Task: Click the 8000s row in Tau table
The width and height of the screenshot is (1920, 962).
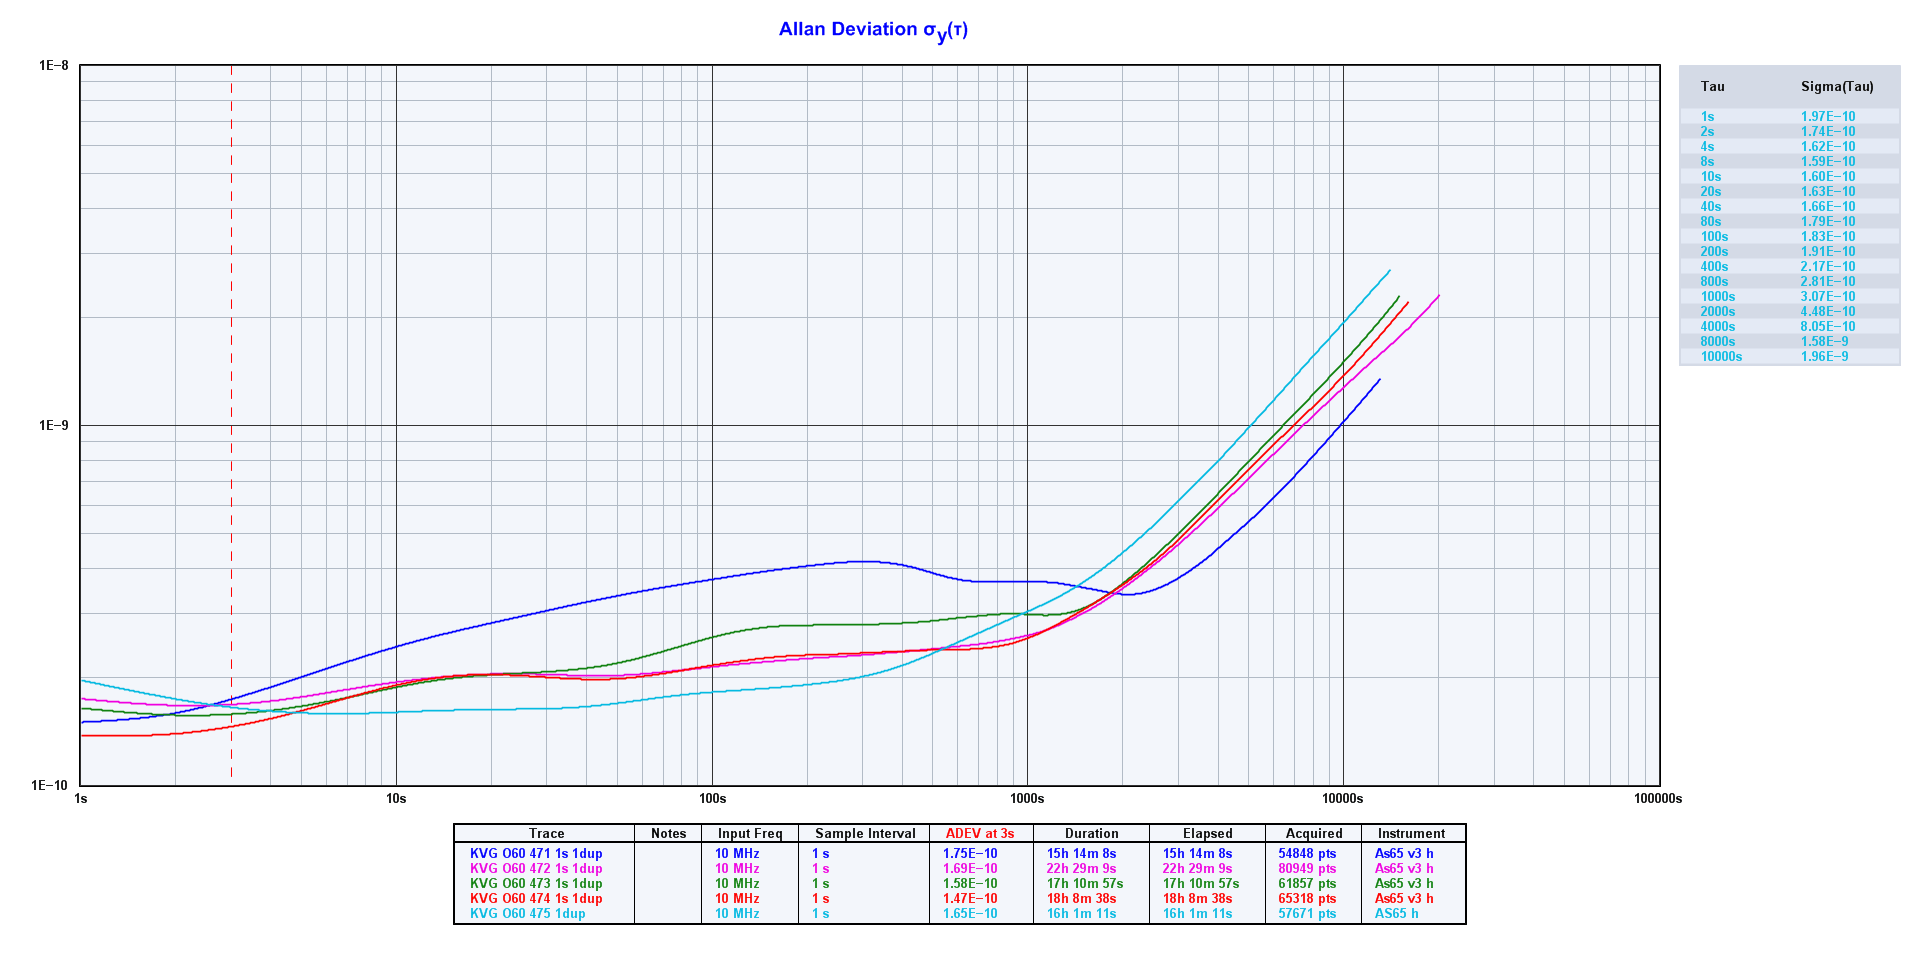Action: click(1790, 342)
